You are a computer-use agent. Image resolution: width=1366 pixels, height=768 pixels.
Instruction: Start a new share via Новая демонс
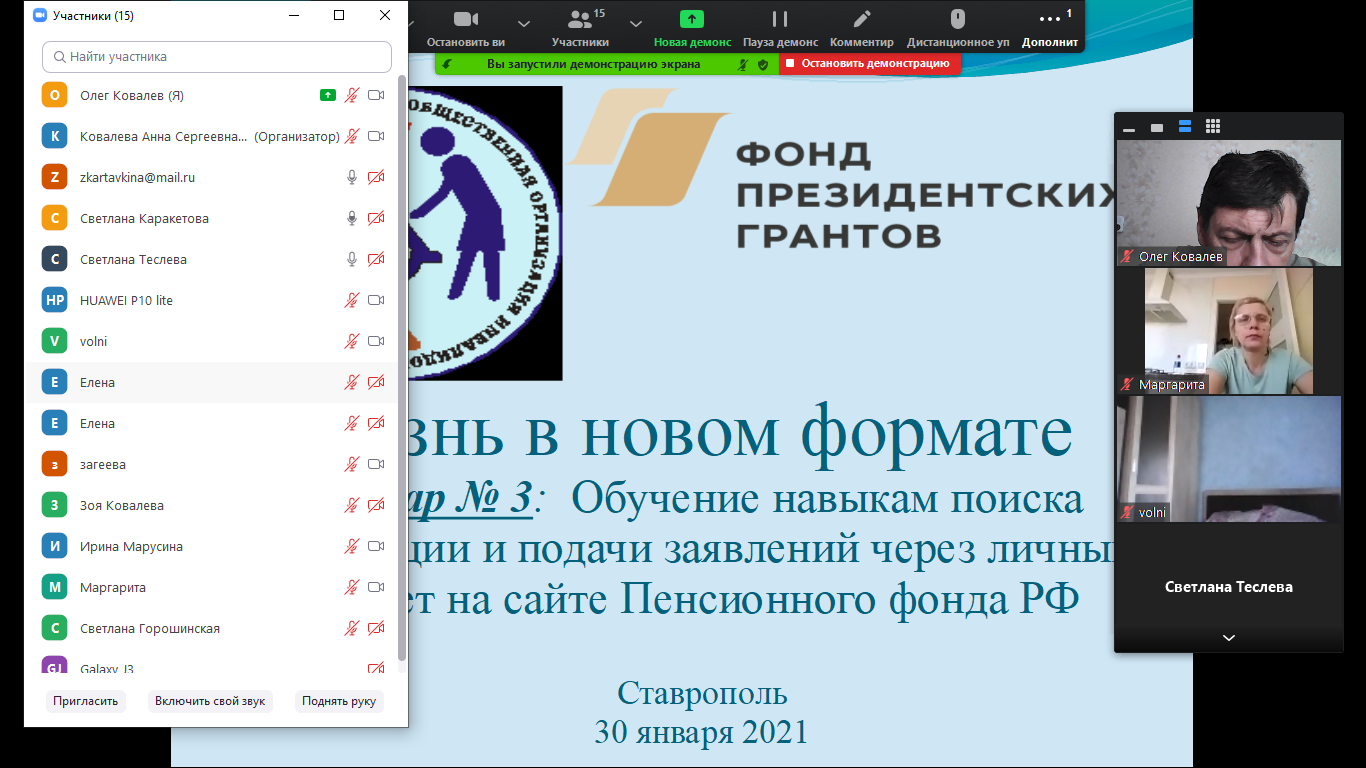(692, 27)
